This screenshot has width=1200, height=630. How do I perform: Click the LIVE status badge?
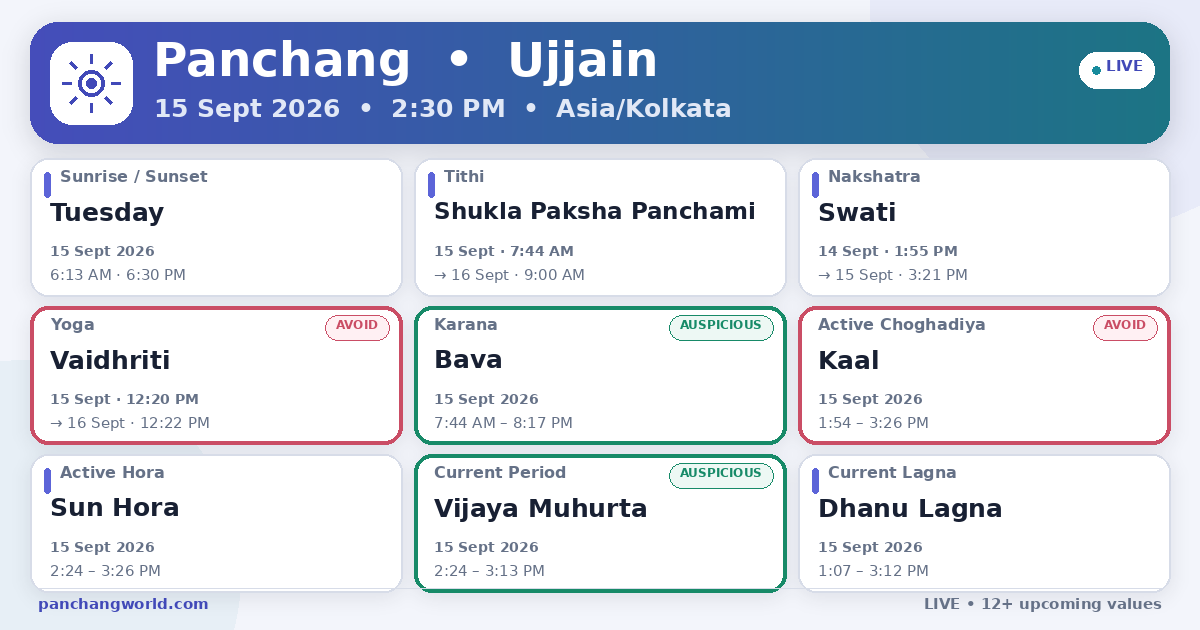tap(1117, 70)
